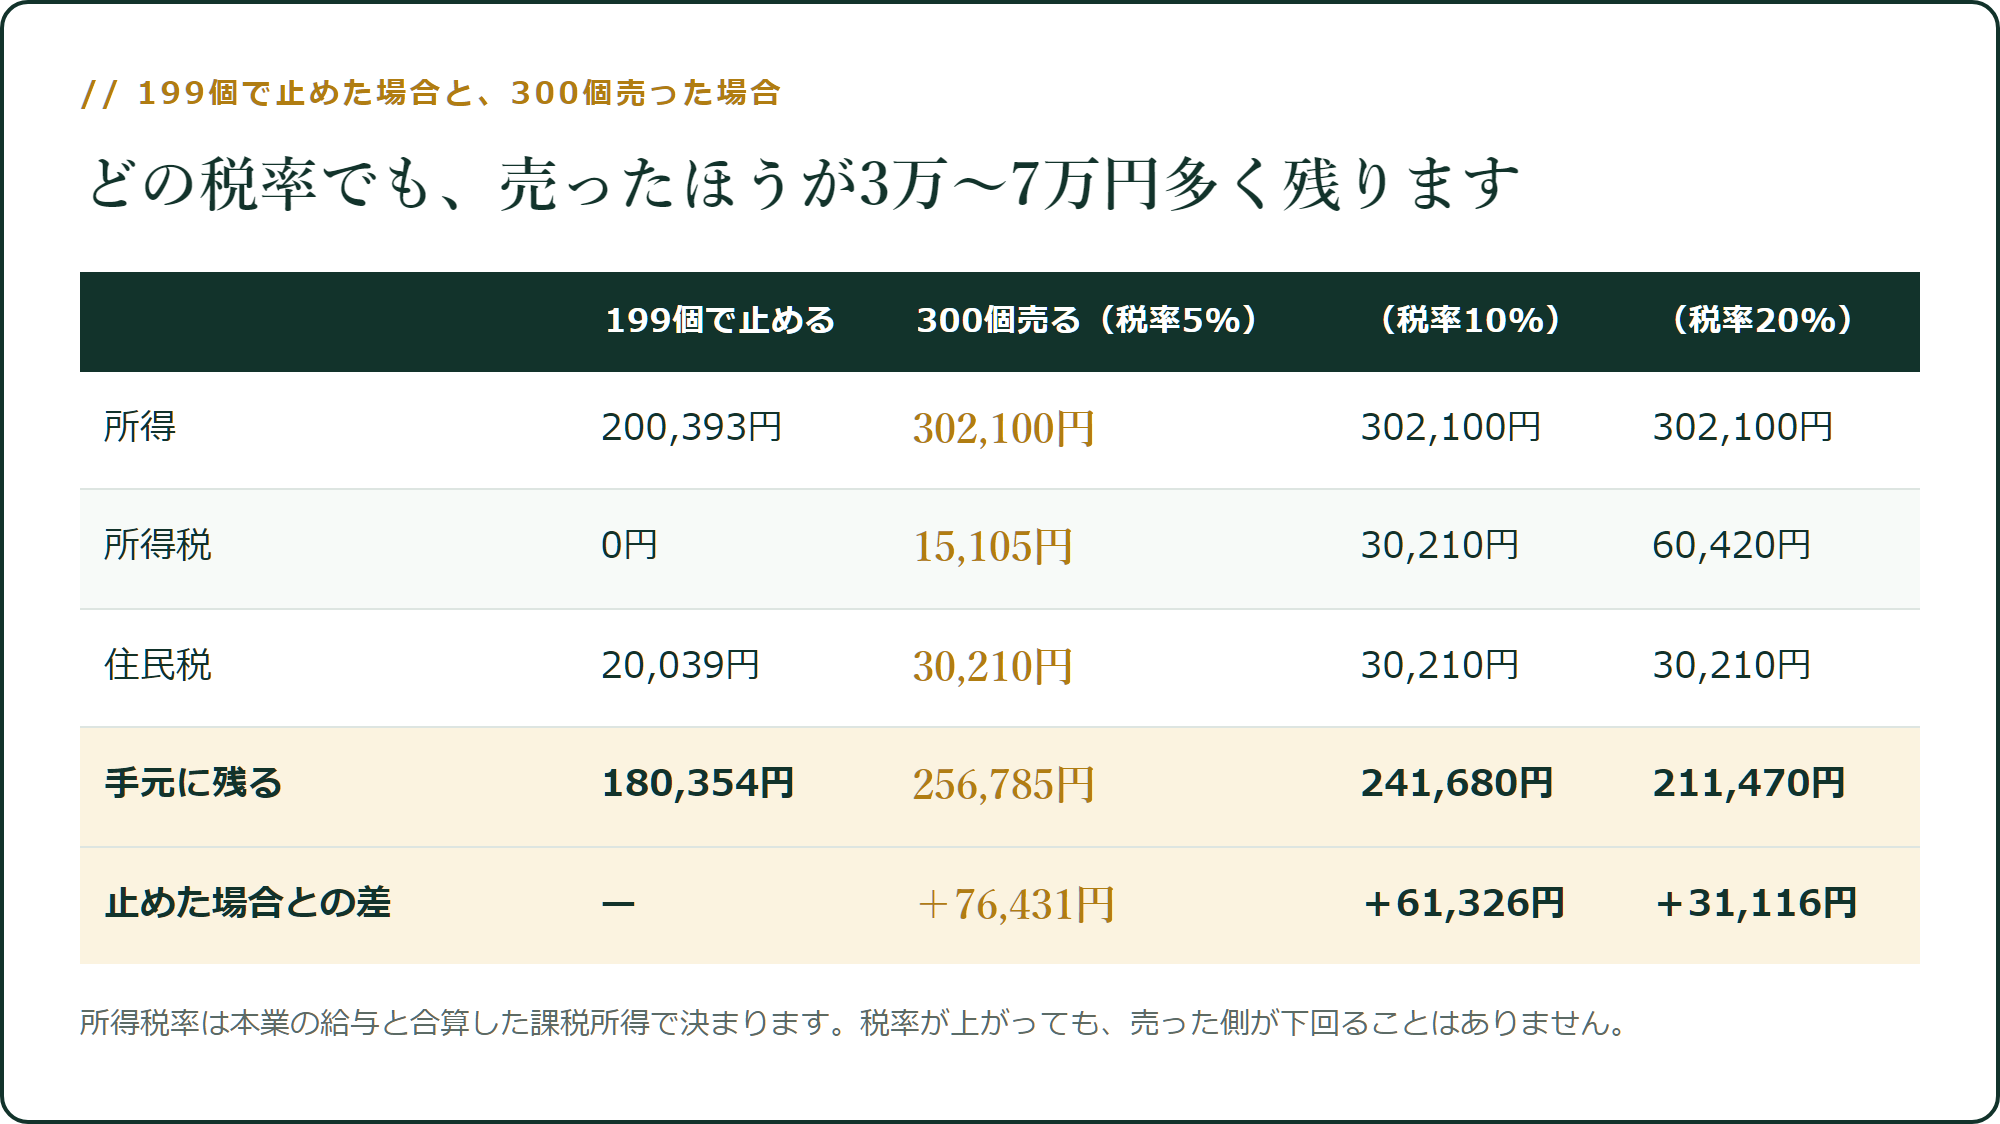Screen dimensions: 2000x1124
Task: Select gold 住民税 value '30,210円'
Action: 993,667
